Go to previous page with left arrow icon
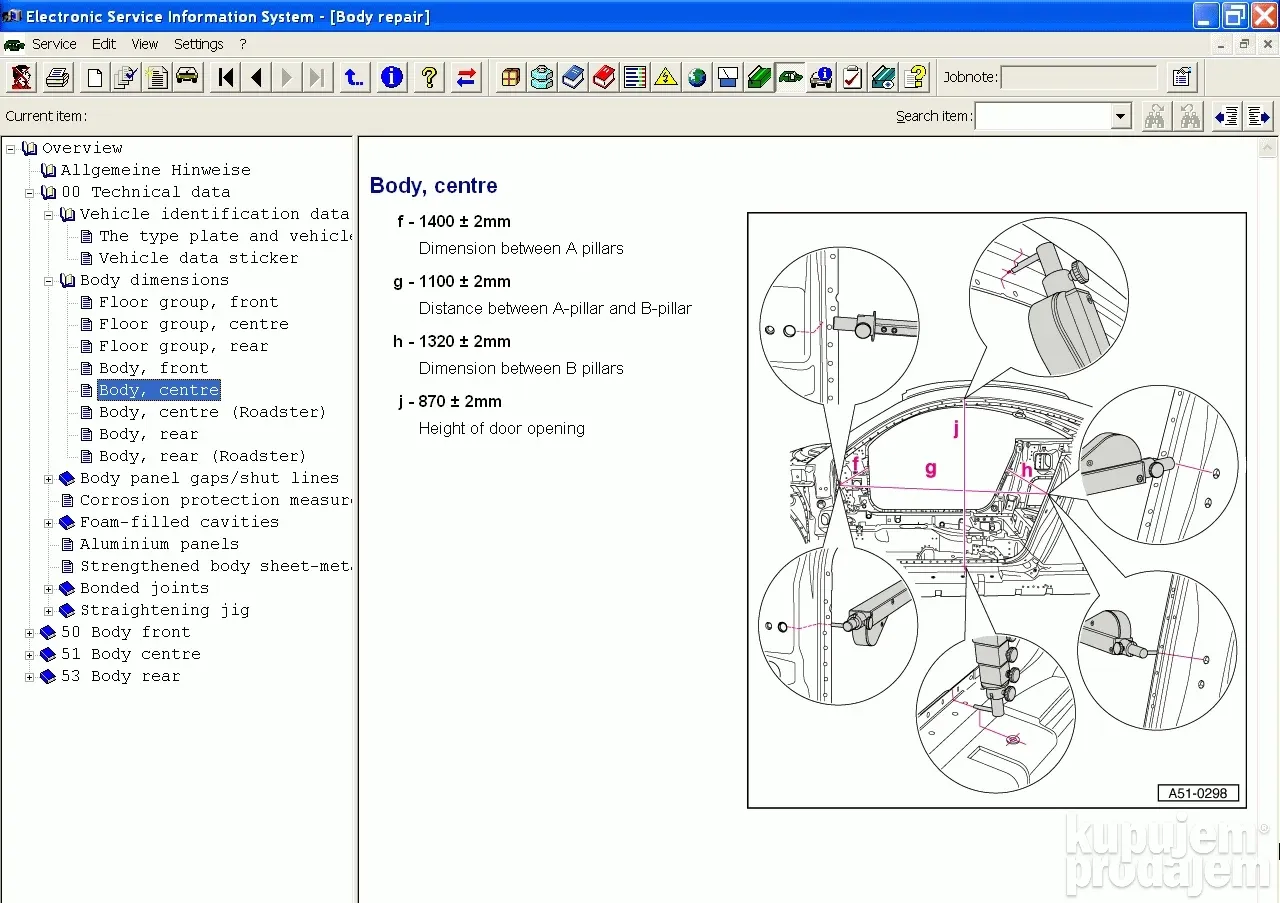The image size is (1280, 903). [257, 77]
